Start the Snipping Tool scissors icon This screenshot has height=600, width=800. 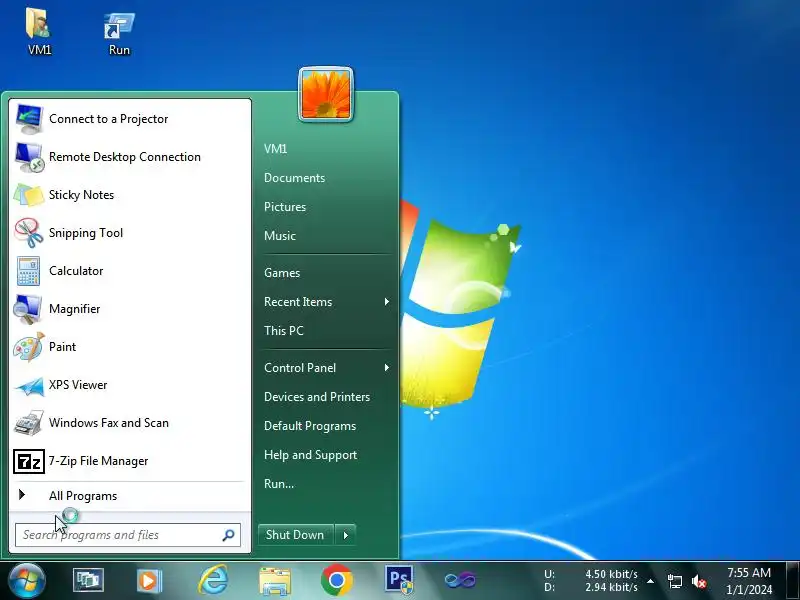coord(29,233)
